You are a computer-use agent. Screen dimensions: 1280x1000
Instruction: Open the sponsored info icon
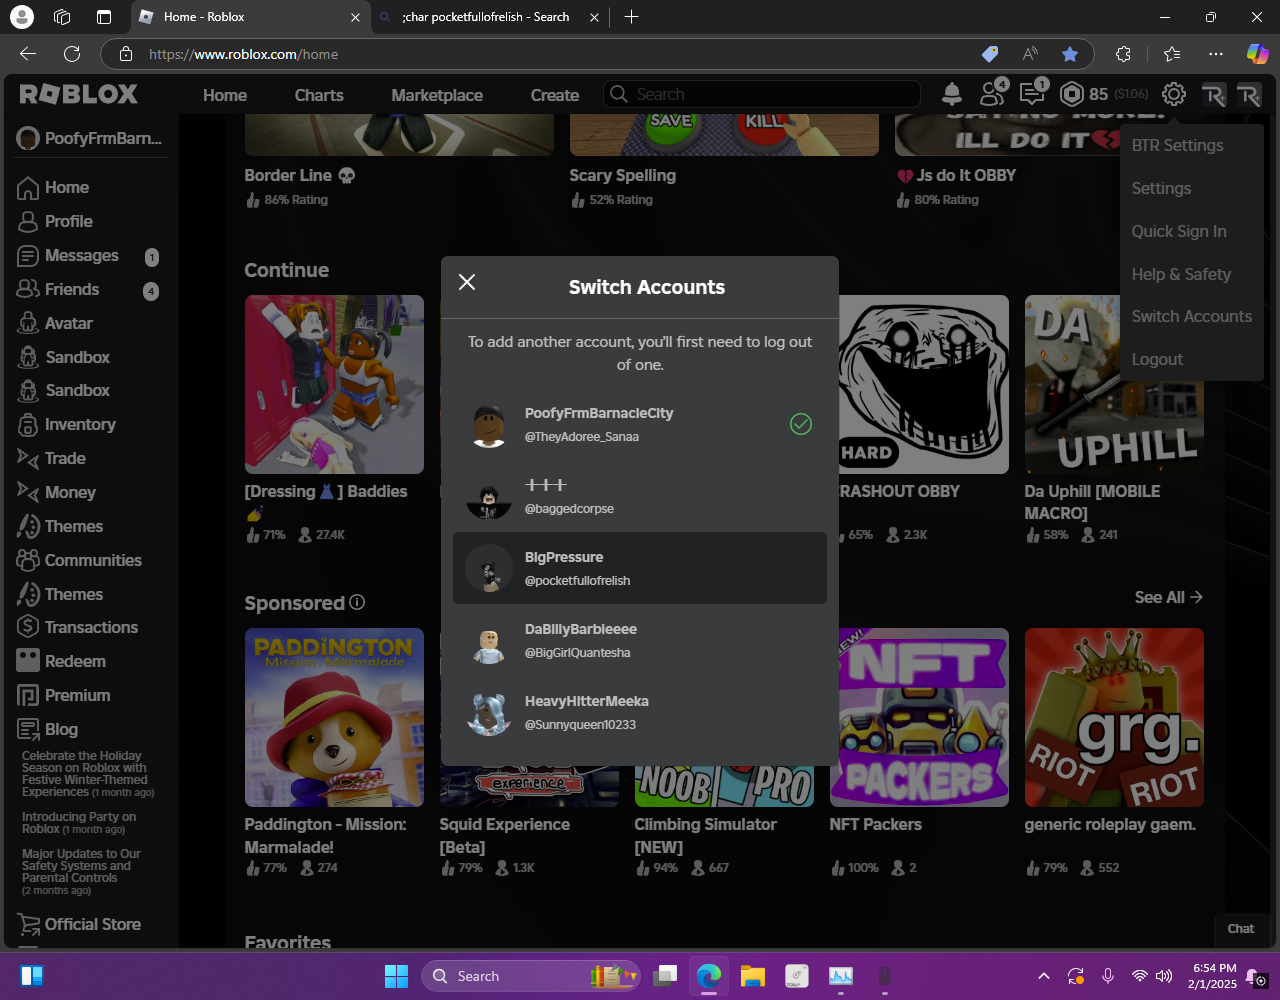357,602
